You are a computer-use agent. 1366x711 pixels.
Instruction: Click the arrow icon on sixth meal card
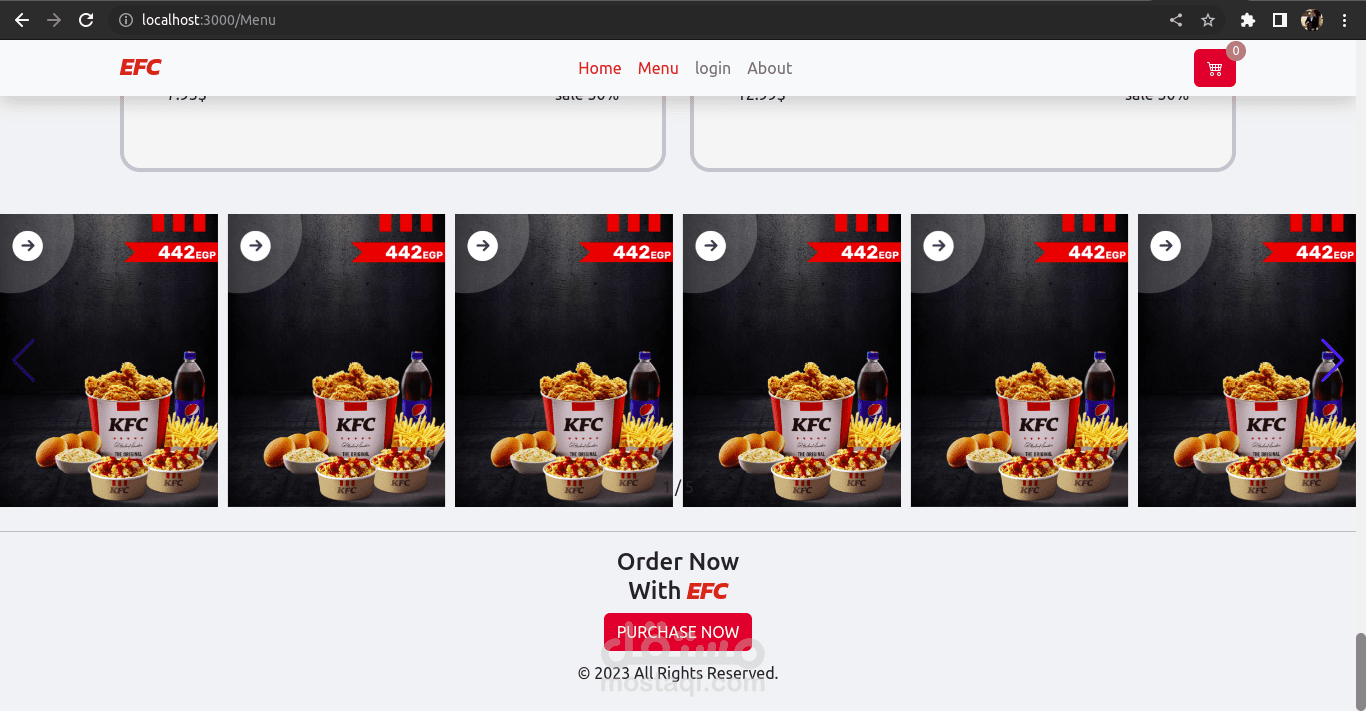[x=1166, y=245]
